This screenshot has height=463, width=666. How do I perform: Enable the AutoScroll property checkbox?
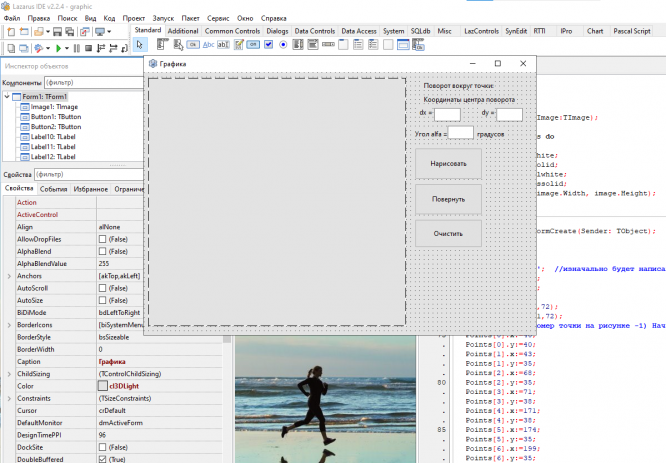point(102,288)
